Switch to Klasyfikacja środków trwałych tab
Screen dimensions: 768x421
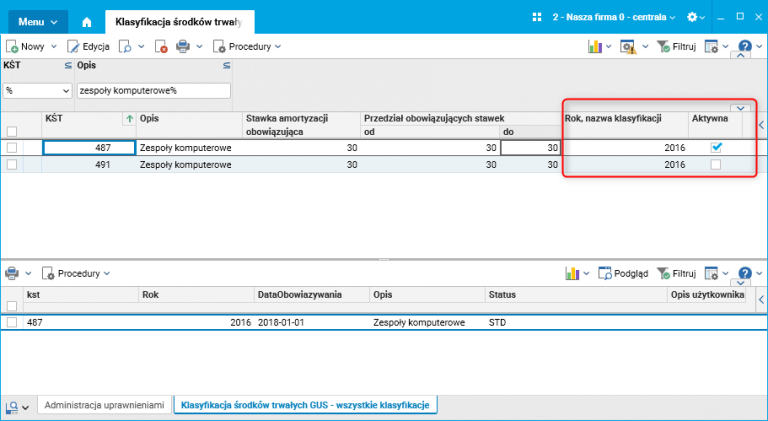(x=179, y=22)
